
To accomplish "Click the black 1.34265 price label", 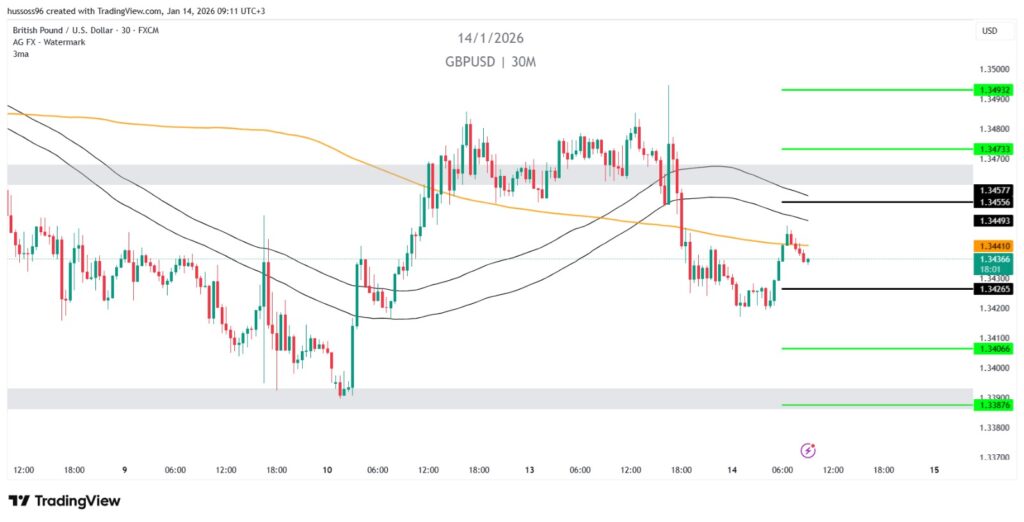I will click(995, 289).
